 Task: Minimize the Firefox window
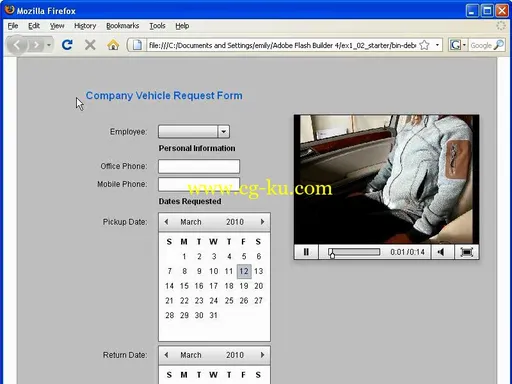472,11
